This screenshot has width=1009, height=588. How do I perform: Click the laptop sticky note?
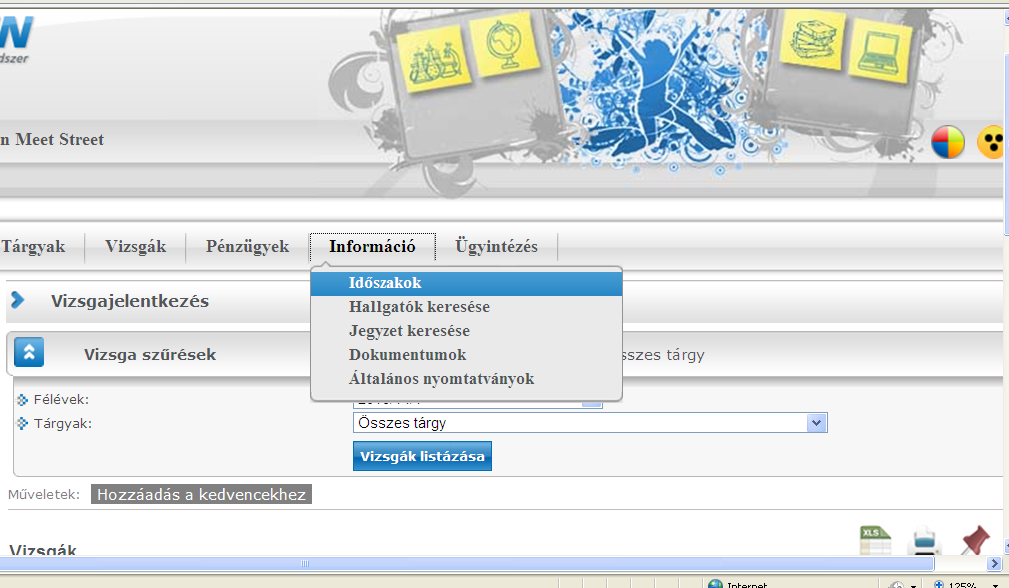(880, 51)
